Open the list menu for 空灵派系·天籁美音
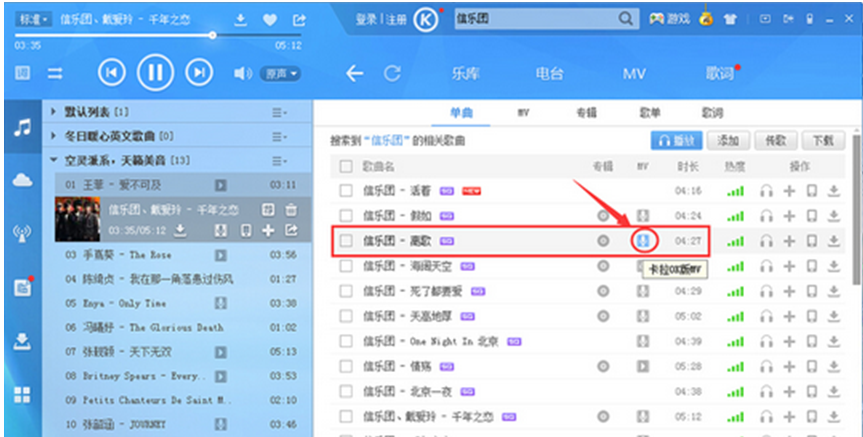Screen dimensions: 863x437 click(x=279, y=161)
